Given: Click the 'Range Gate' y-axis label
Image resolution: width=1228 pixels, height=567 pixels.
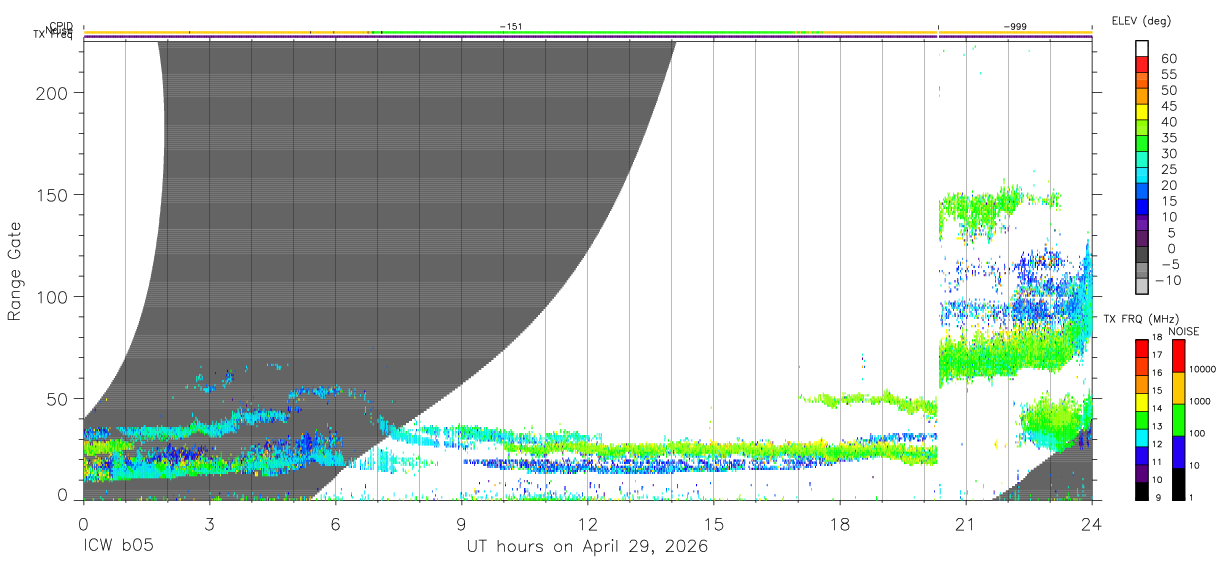Looking at the screenshot, I should pyautogui.click(x=15, y=271).
